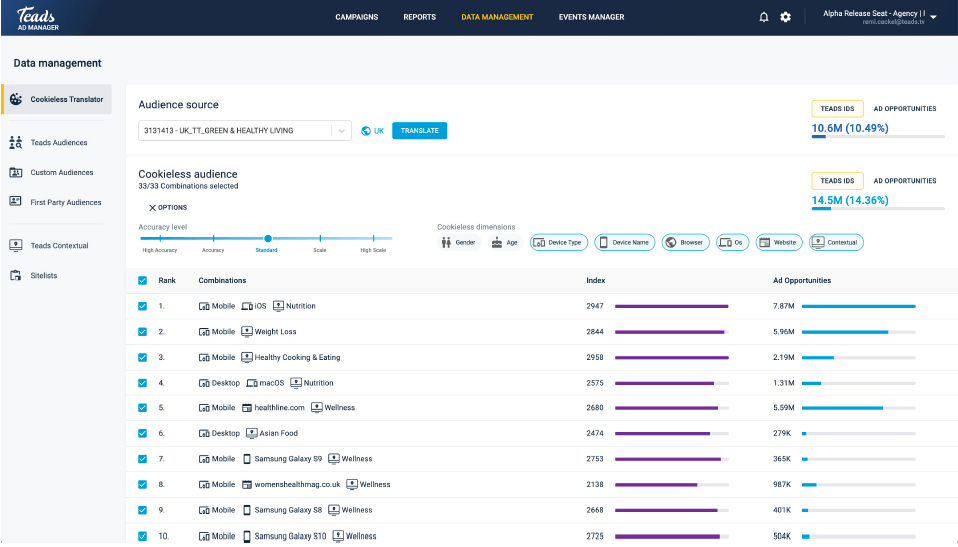The image size is (958, 547).
Task: Open Custom Audiences in sidebar
Action: click(62, 172)
